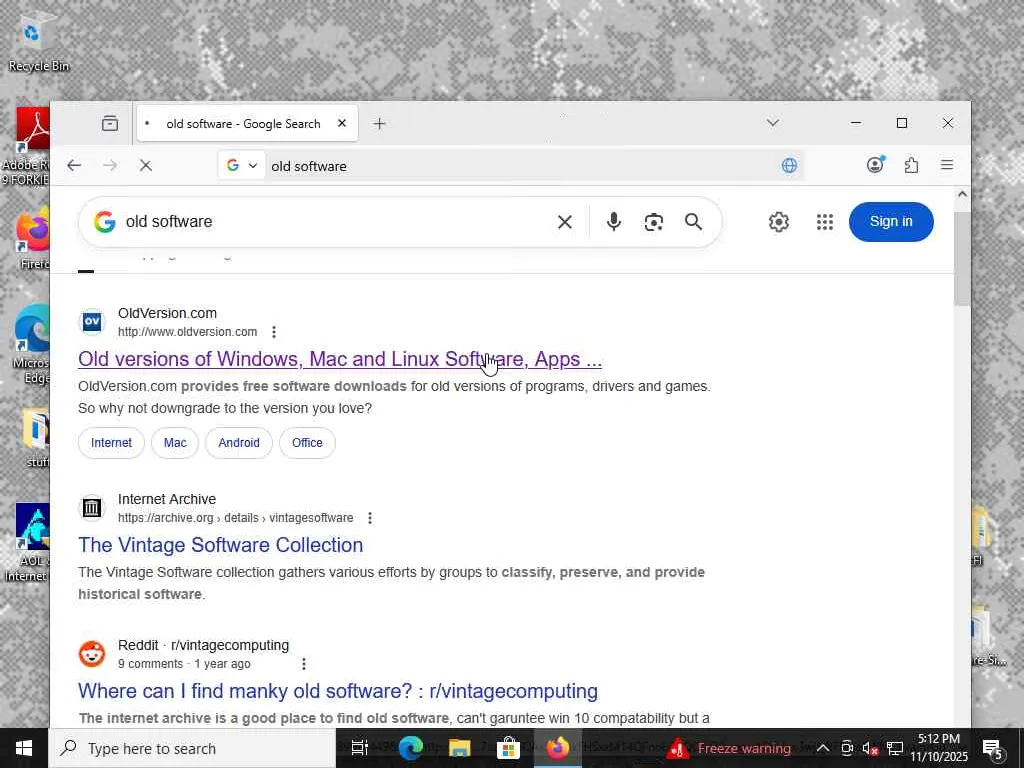Search by image with the Lens camera icon

coord(654,222)
